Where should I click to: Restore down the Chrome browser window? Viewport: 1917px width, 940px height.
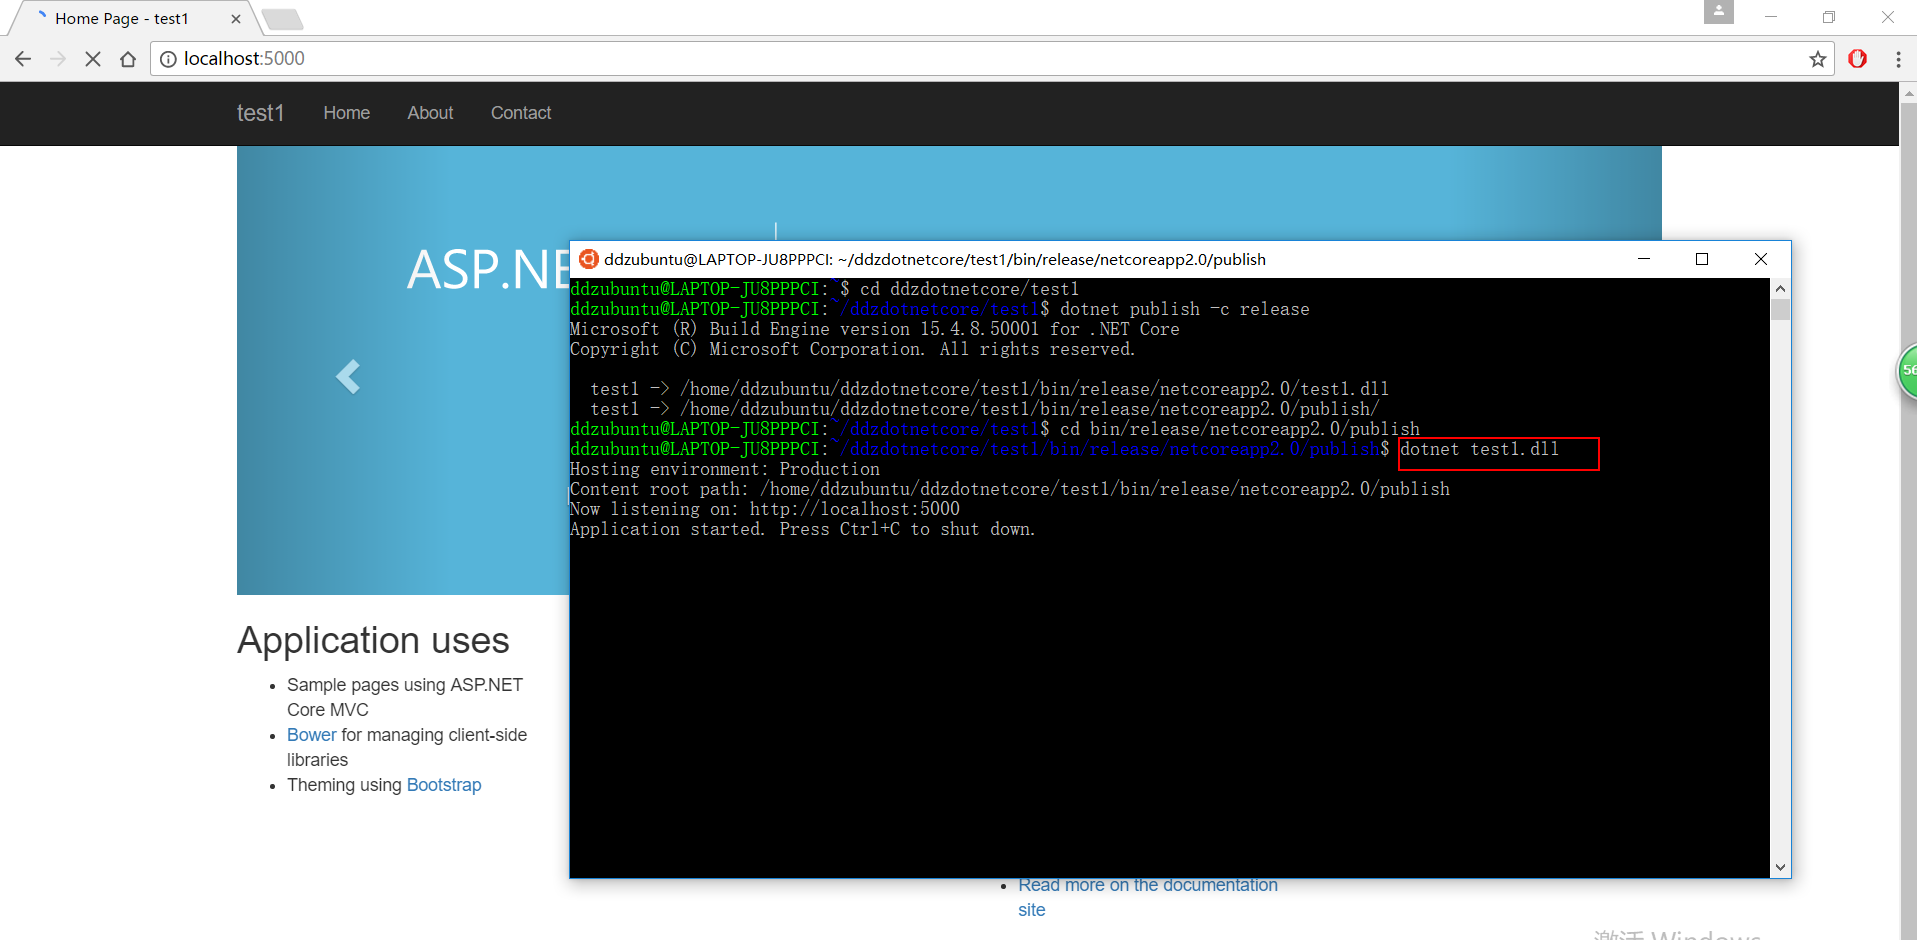[x=1829, y=17]
